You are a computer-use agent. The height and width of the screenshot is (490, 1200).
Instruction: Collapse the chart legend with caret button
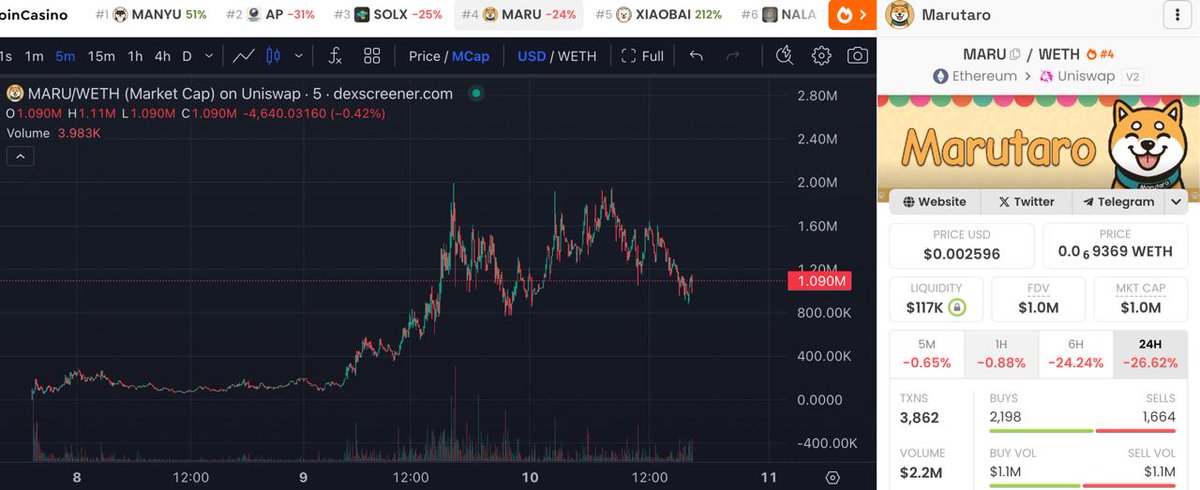point(20,156)
